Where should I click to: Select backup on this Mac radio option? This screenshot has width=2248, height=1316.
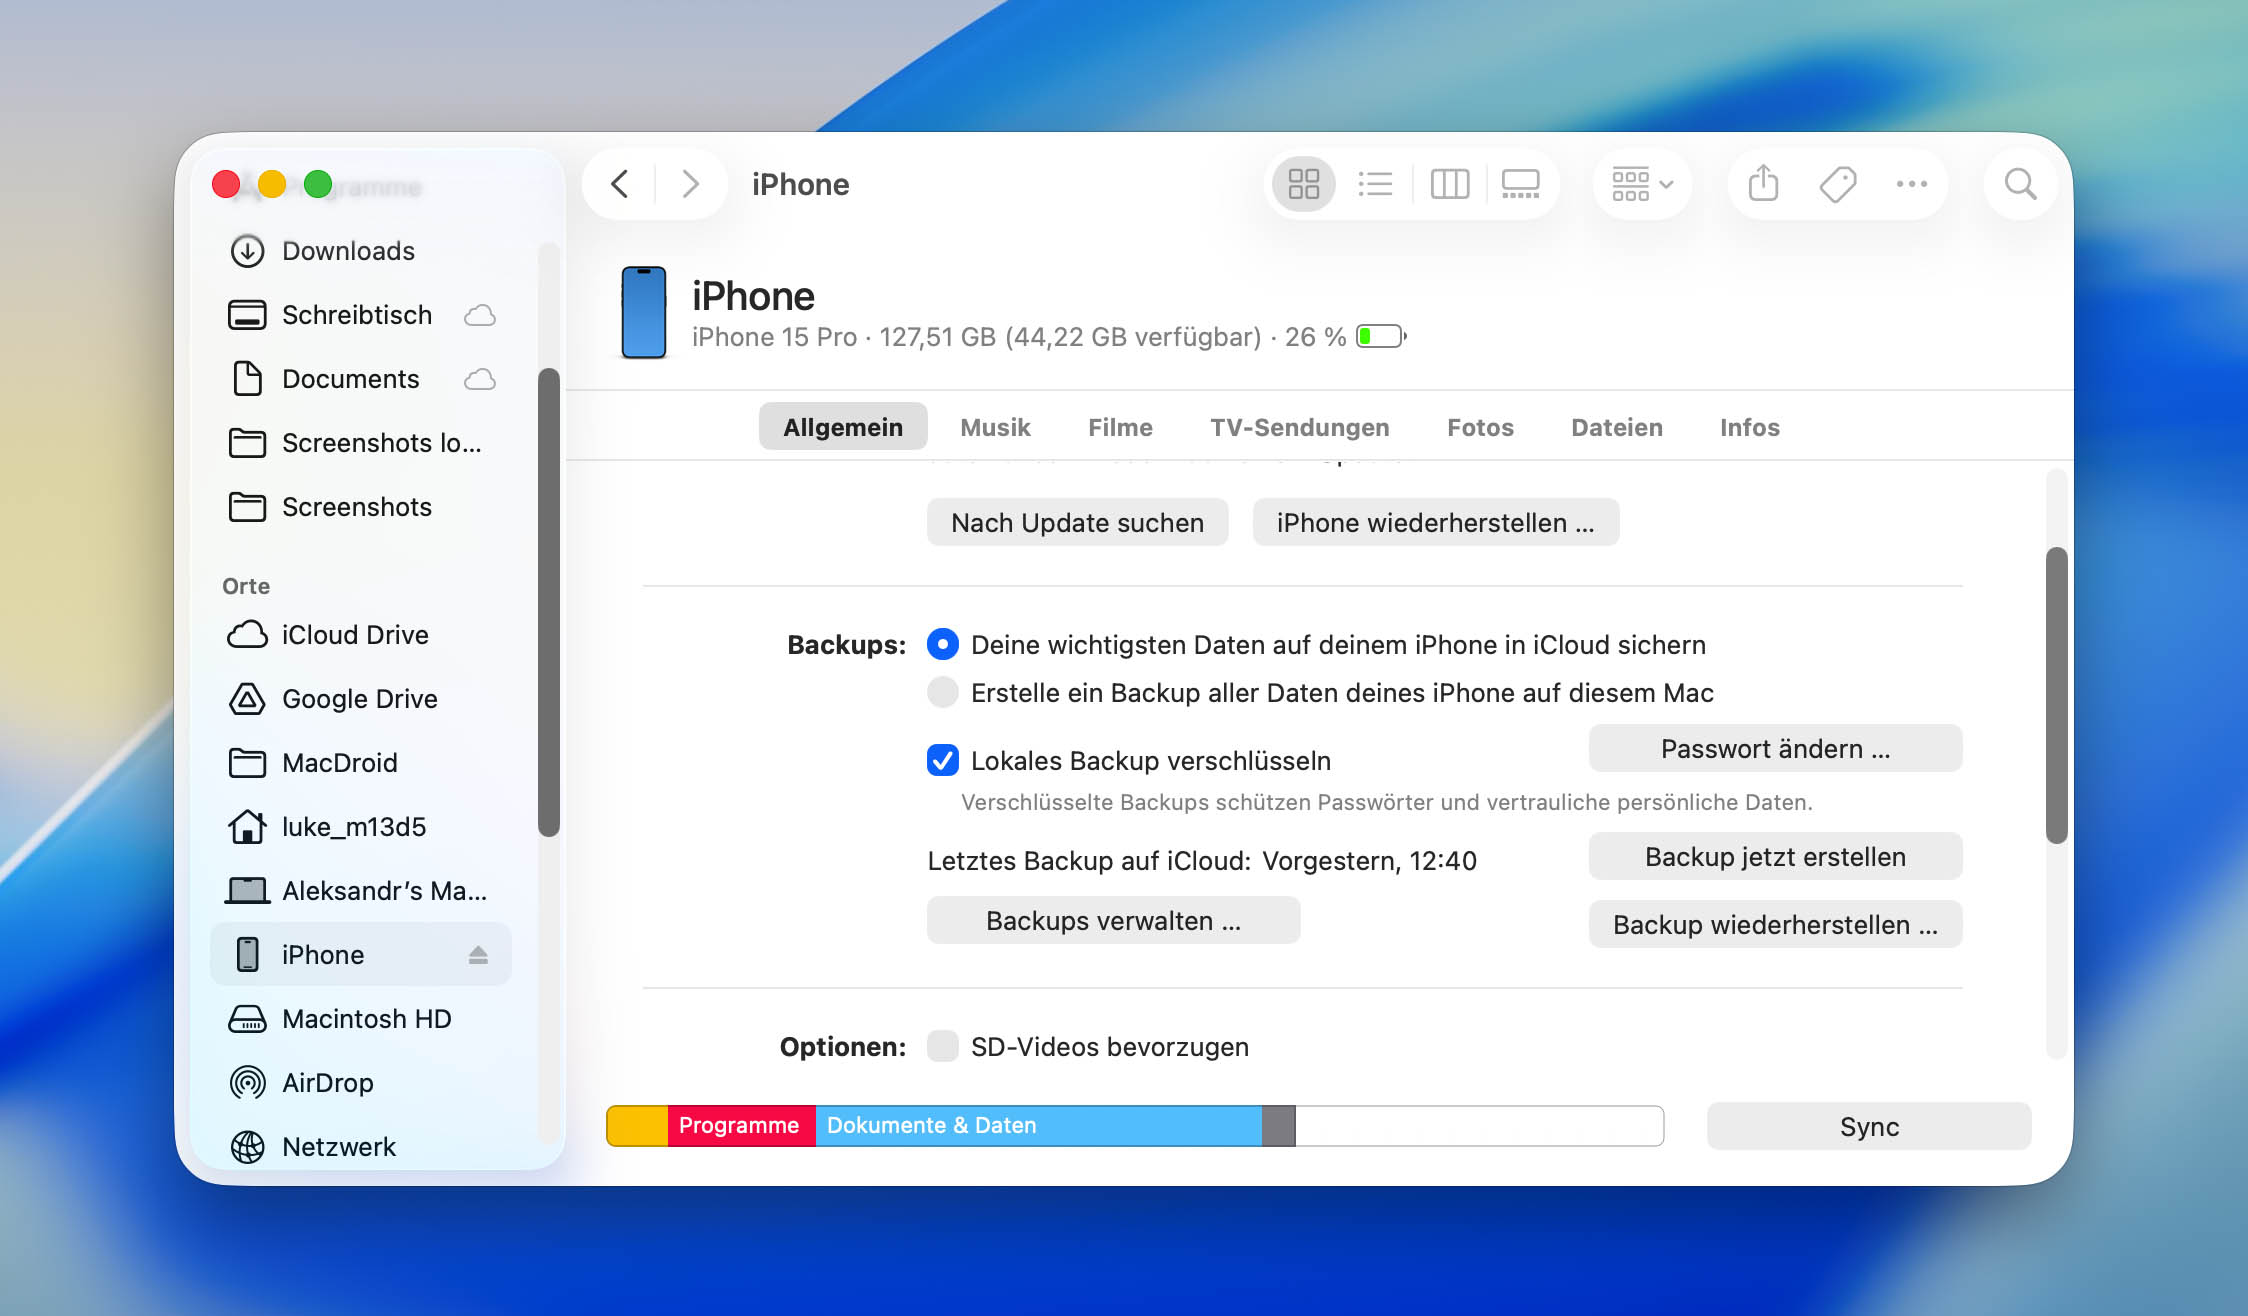942,693
